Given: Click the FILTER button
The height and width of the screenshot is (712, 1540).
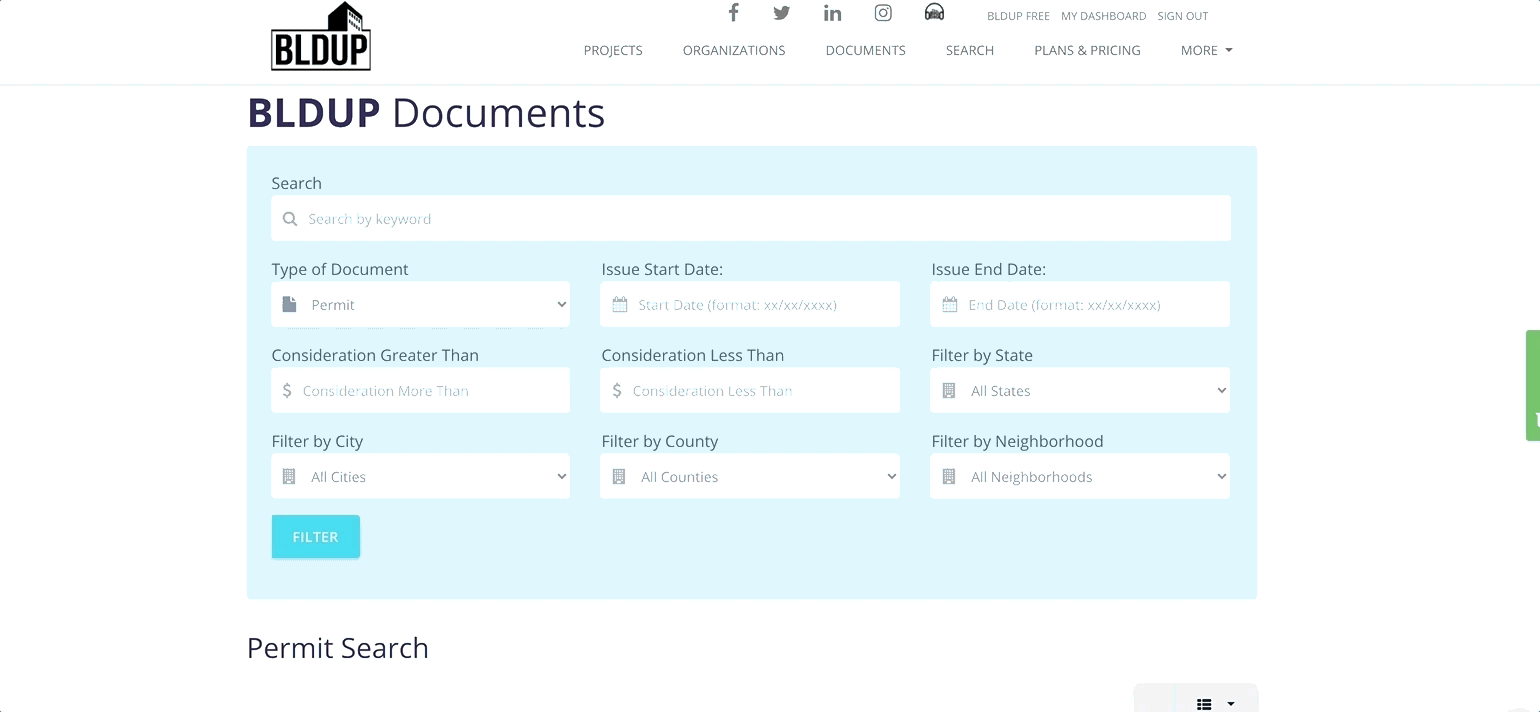Looking at the screenshot, I should tap(316, 537).
